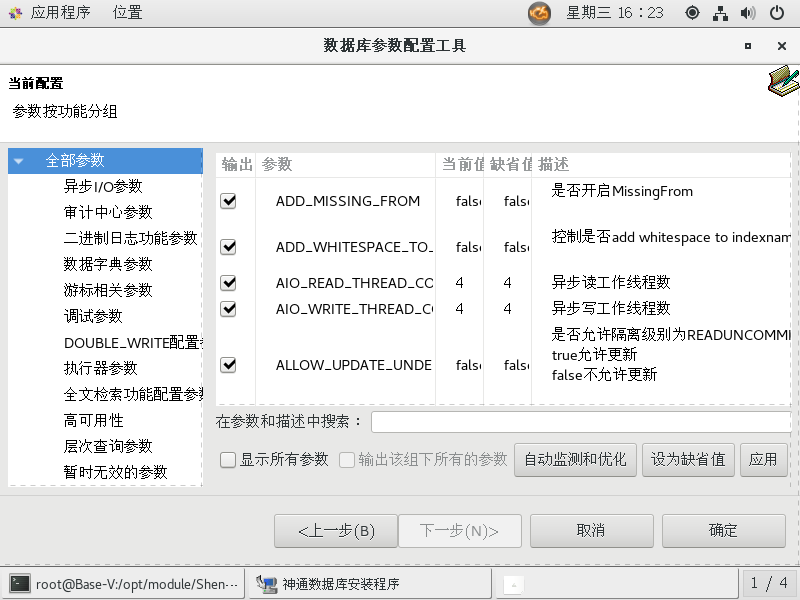Click the 自动监测和优化 button
Viewport: 800px width, 600px height.
pyautogui.click(x=575, y=460)
